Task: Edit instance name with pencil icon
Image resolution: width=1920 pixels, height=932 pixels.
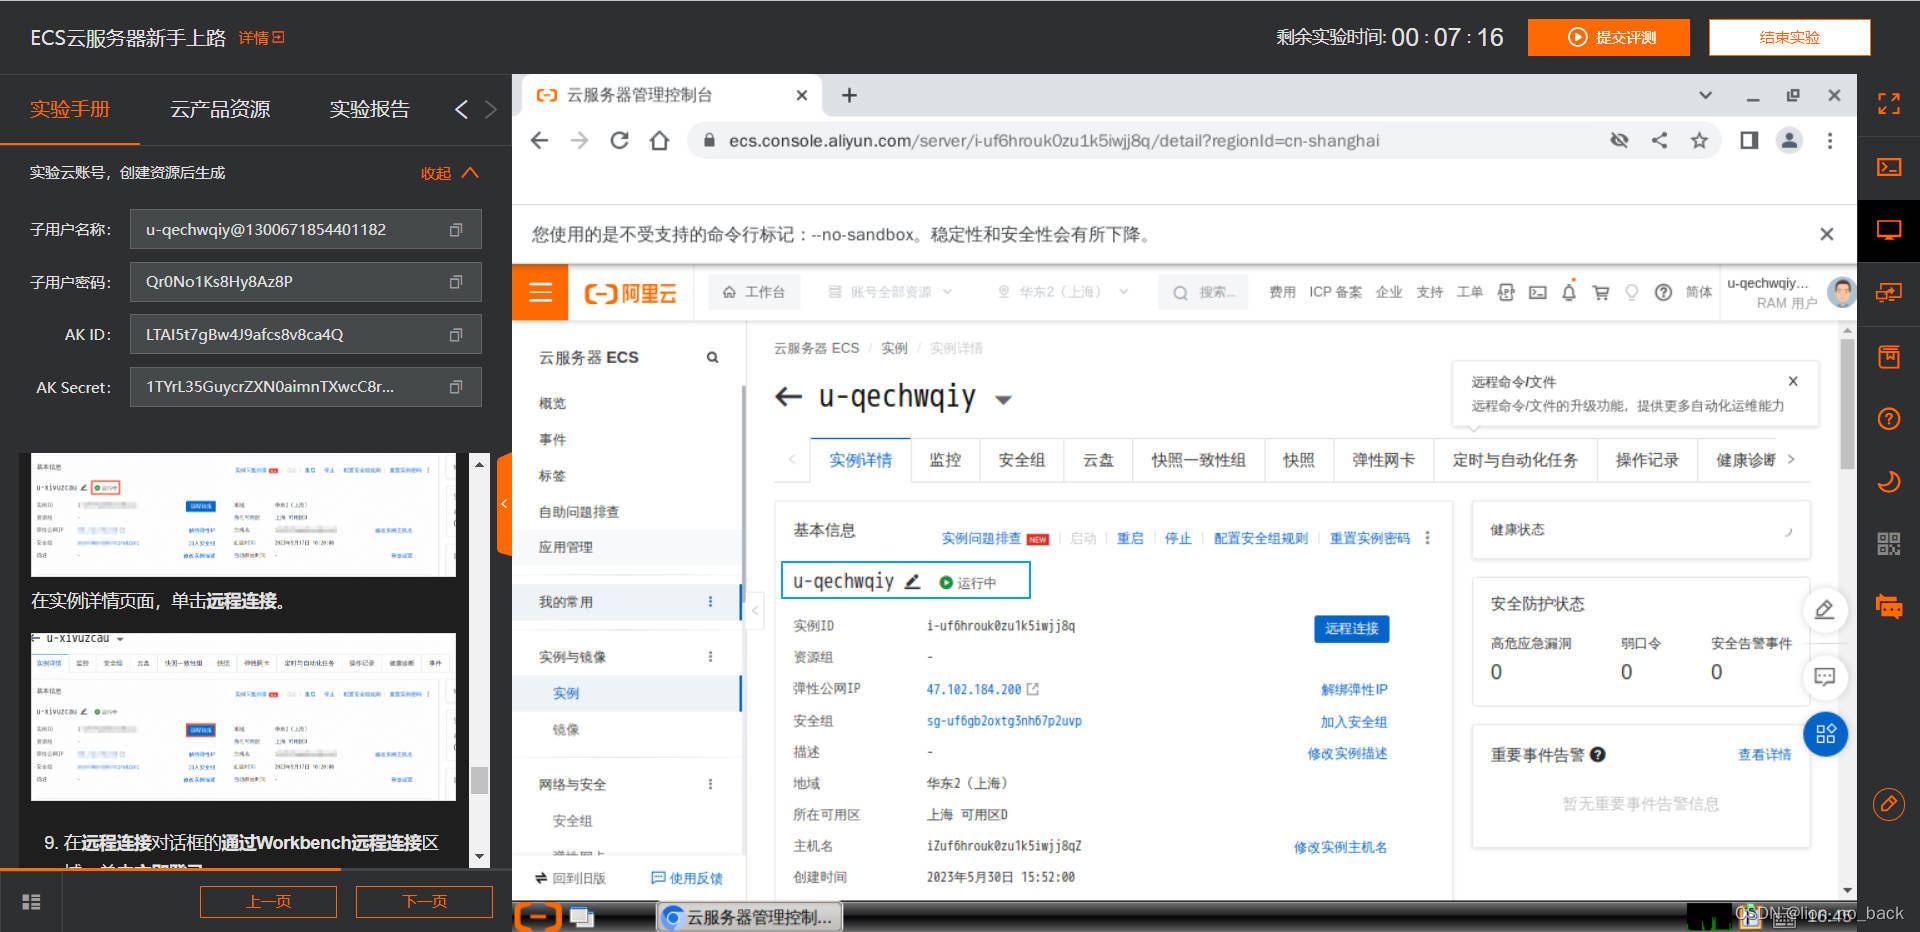Action: coord(912,581)
